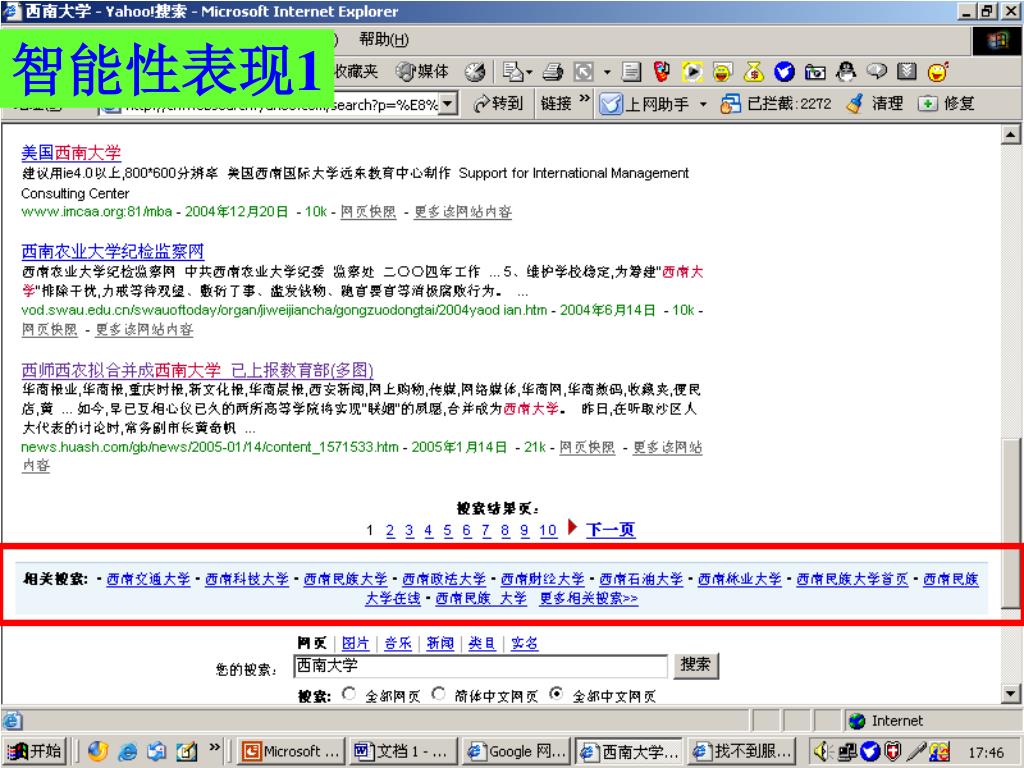
Task: Select the 全部网页 radio button
Action: tap(349, 694)
